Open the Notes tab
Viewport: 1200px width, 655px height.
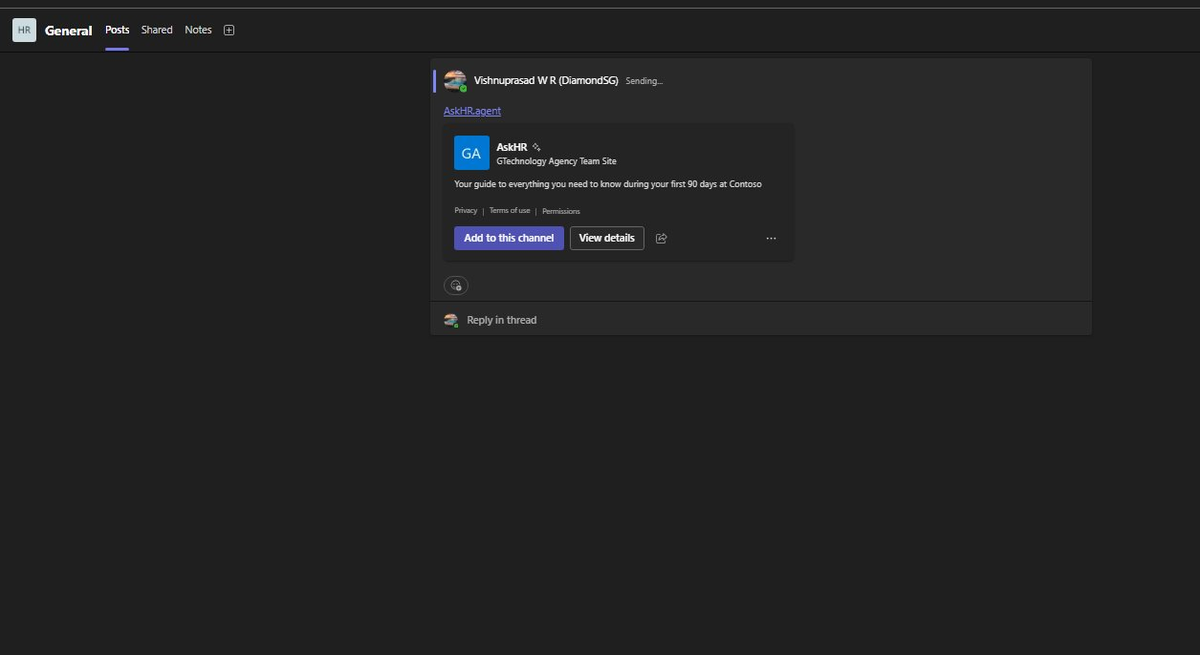(198, 29)
